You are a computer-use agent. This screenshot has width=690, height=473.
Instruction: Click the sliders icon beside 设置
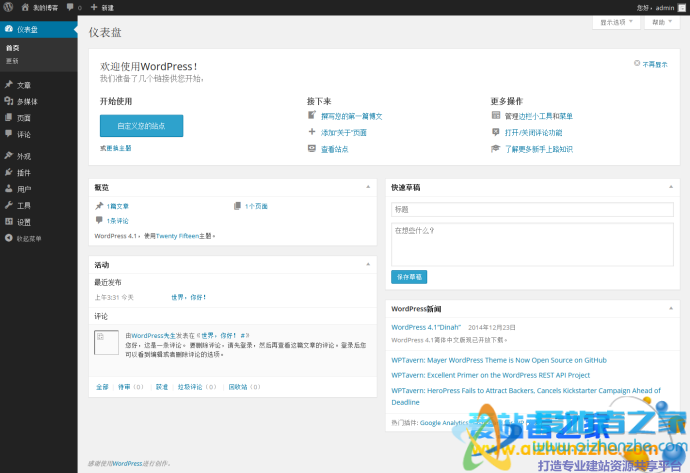click(x=8, y=221)
